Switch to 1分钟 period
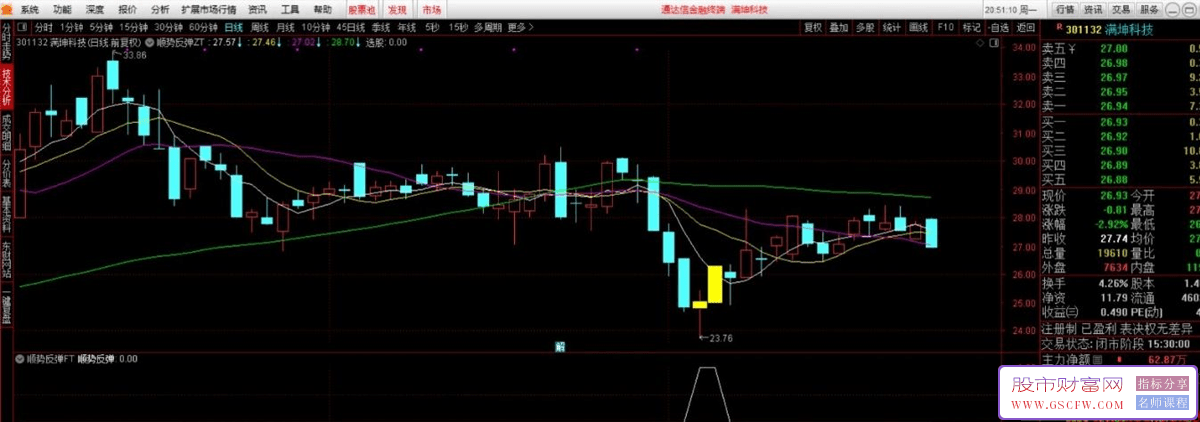Screen dimensions: 1200x422 tap(71, 27)
